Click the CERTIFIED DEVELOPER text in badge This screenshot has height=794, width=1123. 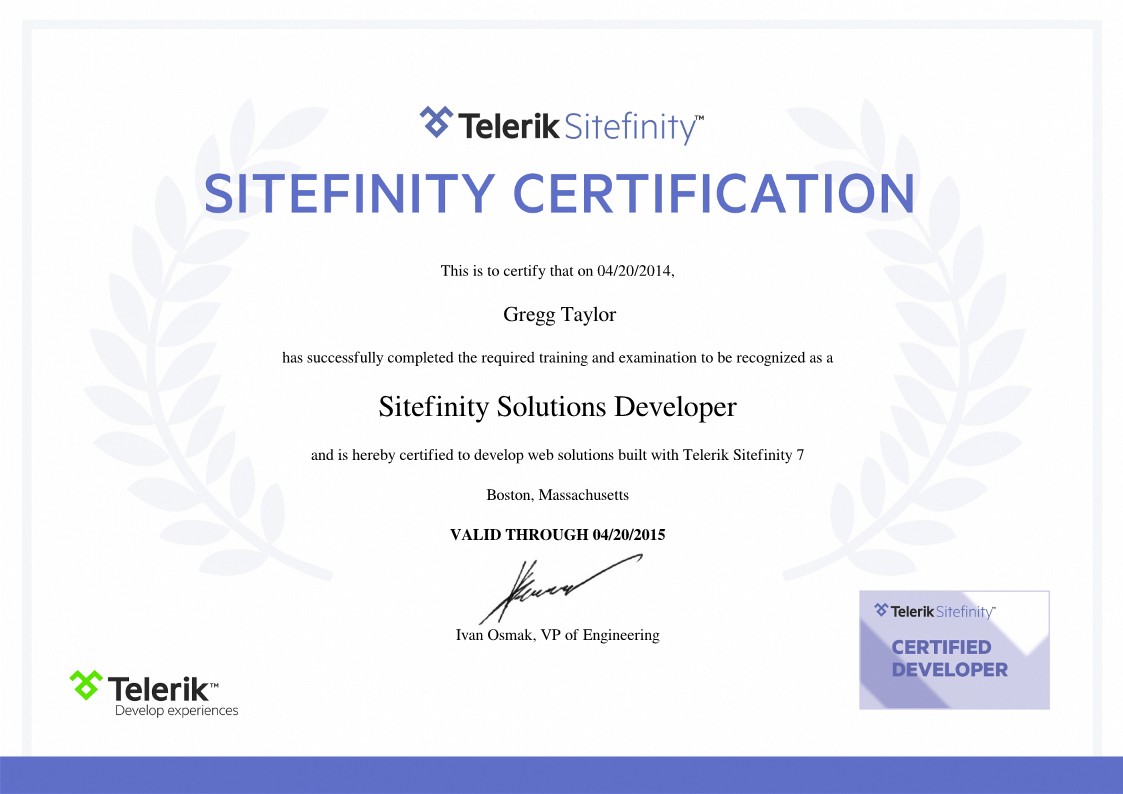(949, 658)
